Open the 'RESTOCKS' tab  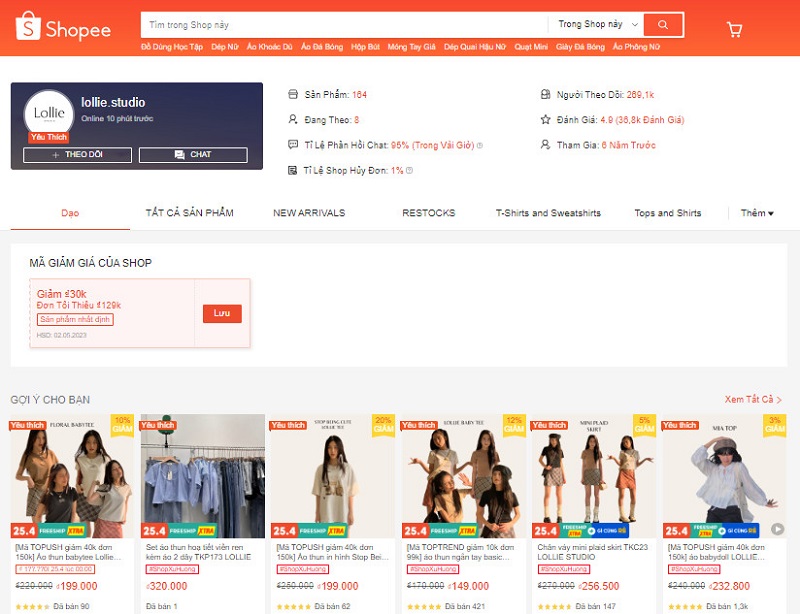[x=428, y=213]
